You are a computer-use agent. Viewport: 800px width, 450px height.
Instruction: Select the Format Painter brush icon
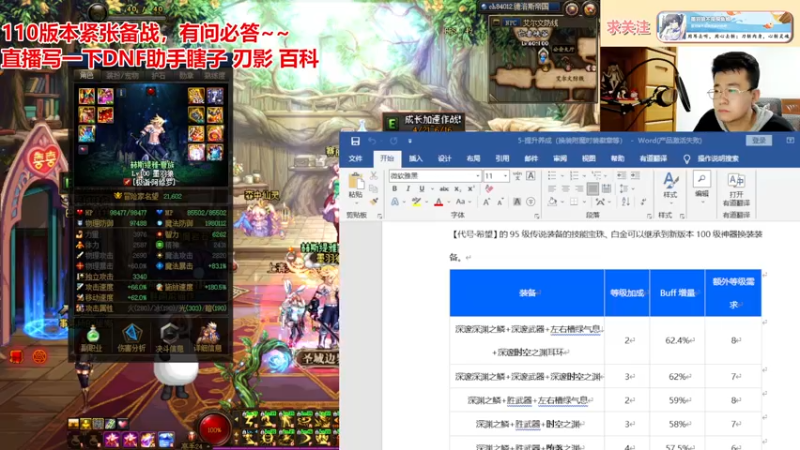tap(373, 202)
